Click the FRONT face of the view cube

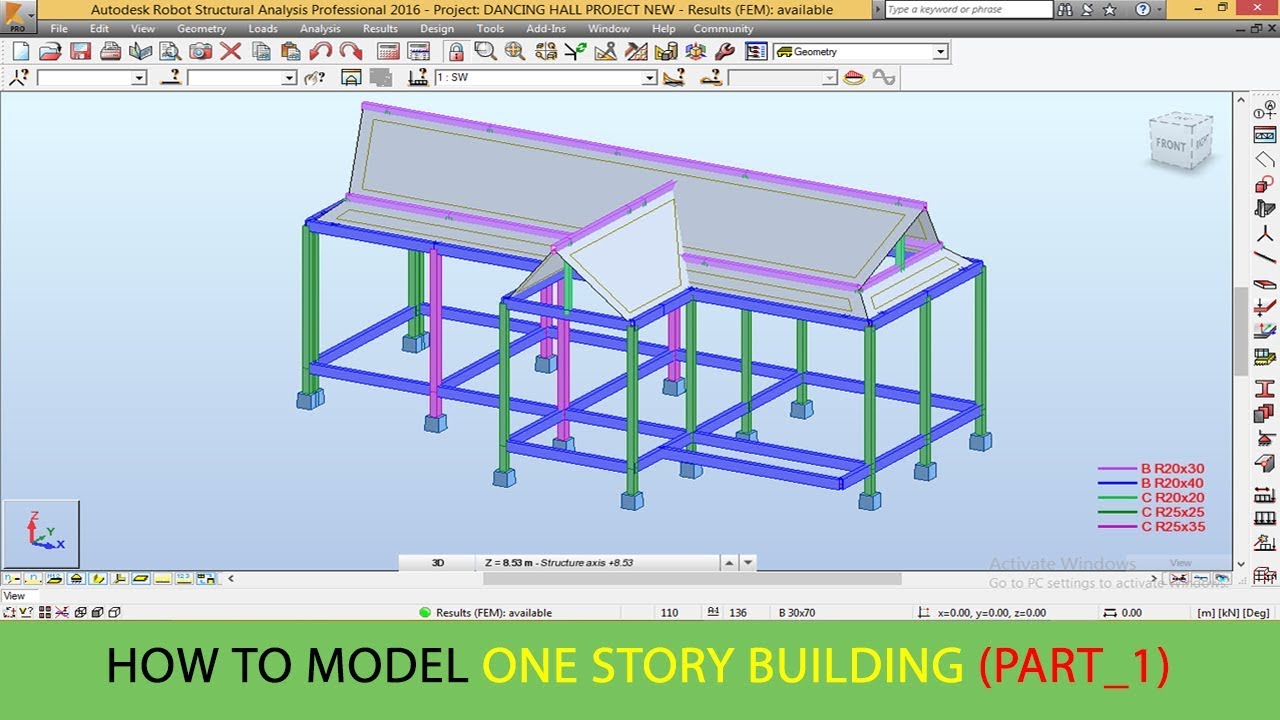(x=1171, y=146)
